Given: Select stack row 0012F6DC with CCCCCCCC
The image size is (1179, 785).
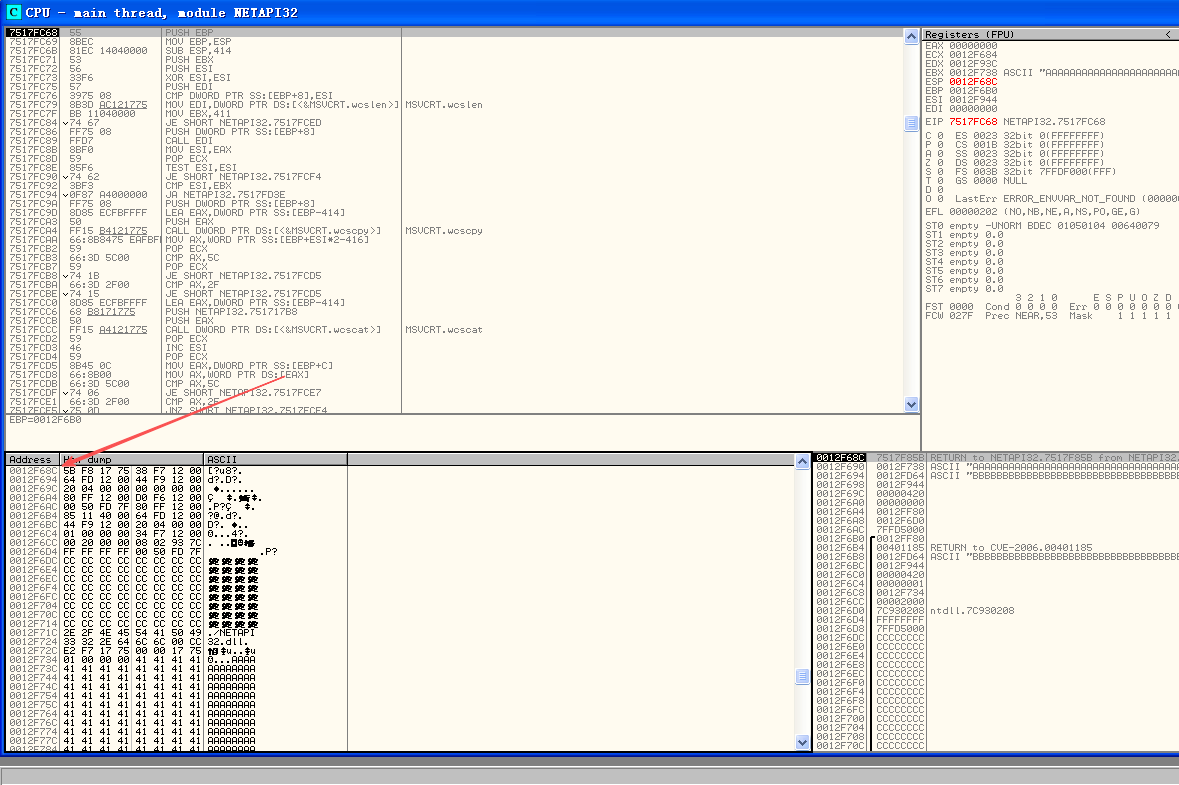Looking at the screenshot, I should pyautogui.click(x=997, y=638).
